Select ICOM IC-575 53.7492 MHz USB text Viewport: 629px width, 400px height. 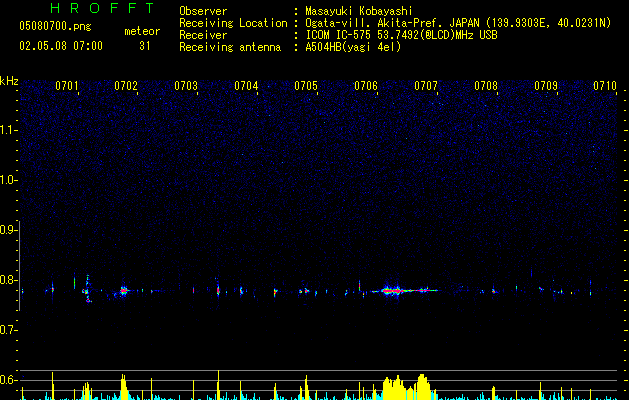(x=401, y=35)
